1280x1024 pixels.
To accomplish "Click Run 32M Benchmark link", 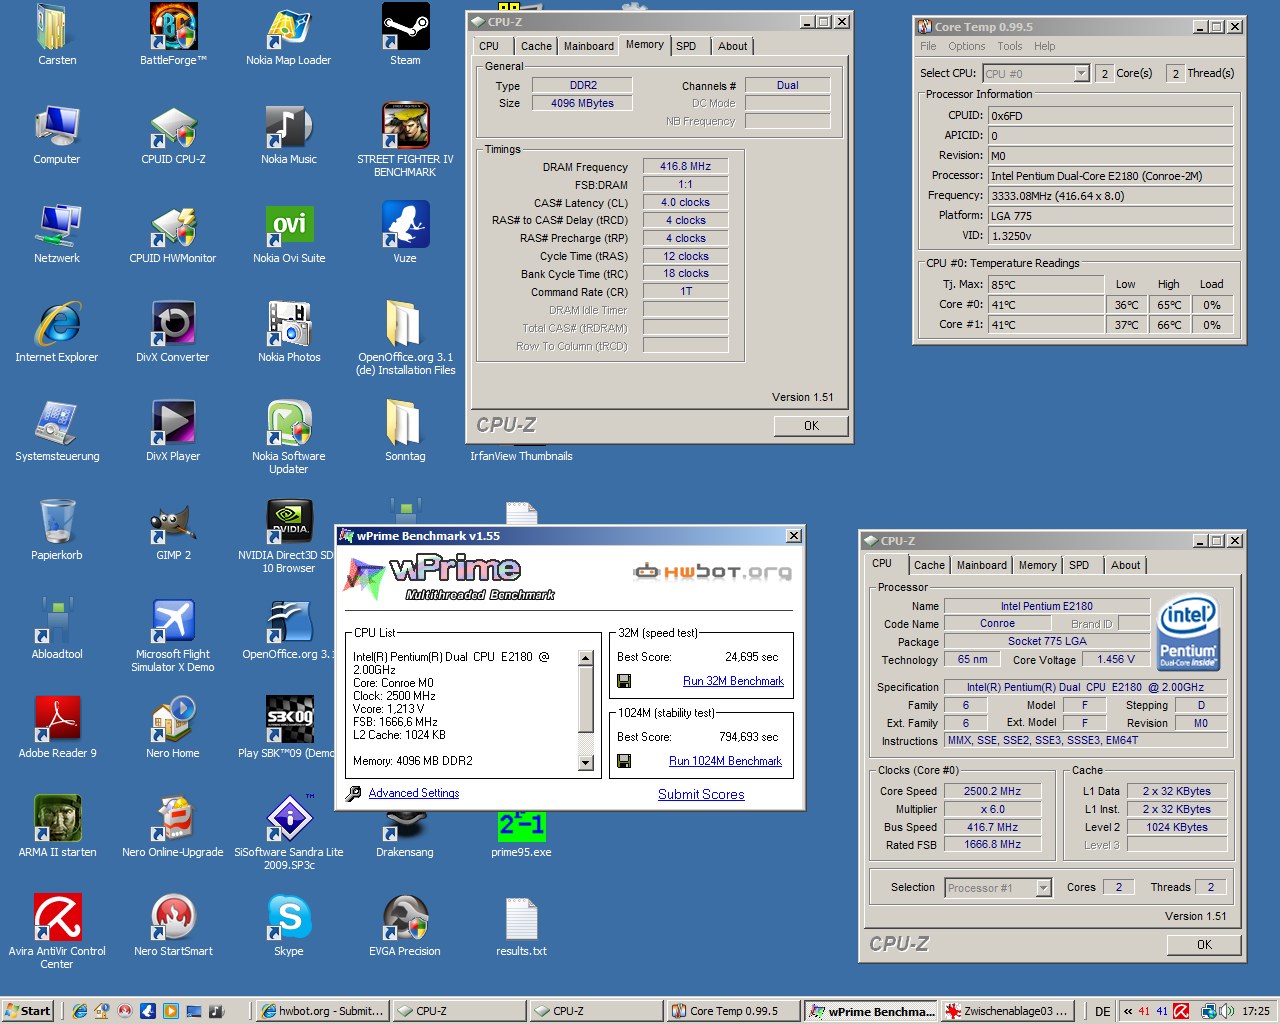I will pyautogui.click(x=733, y=681).
